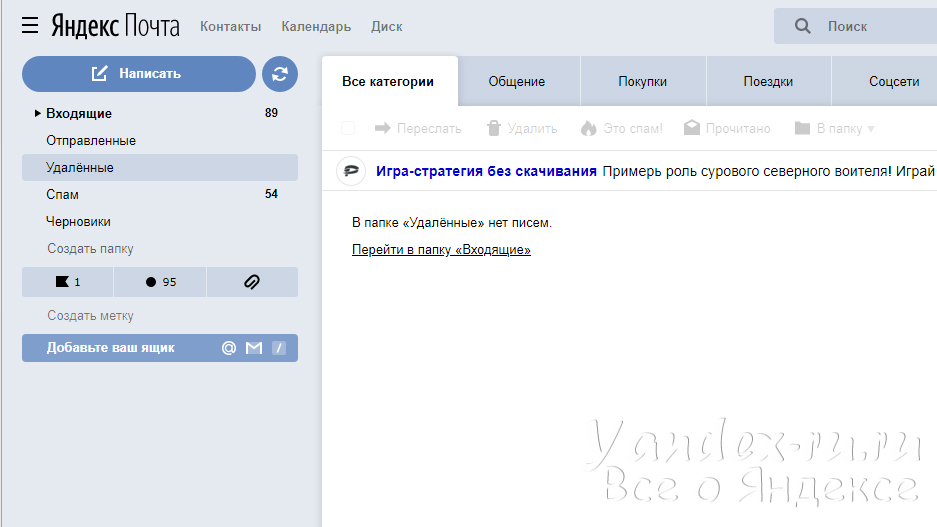Screen dimensions: 937x527
Task: Click the Прочитано toolbar label
Action: (x=738, y=128)
